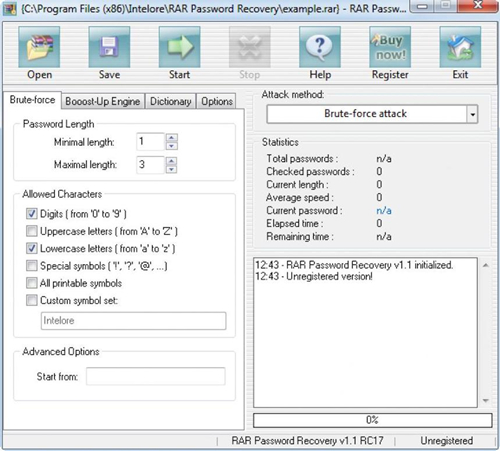Click the 0% progress bar
The width and height of the screenshot is (500, 451).
pyautogui.click(x=372, y=420)
